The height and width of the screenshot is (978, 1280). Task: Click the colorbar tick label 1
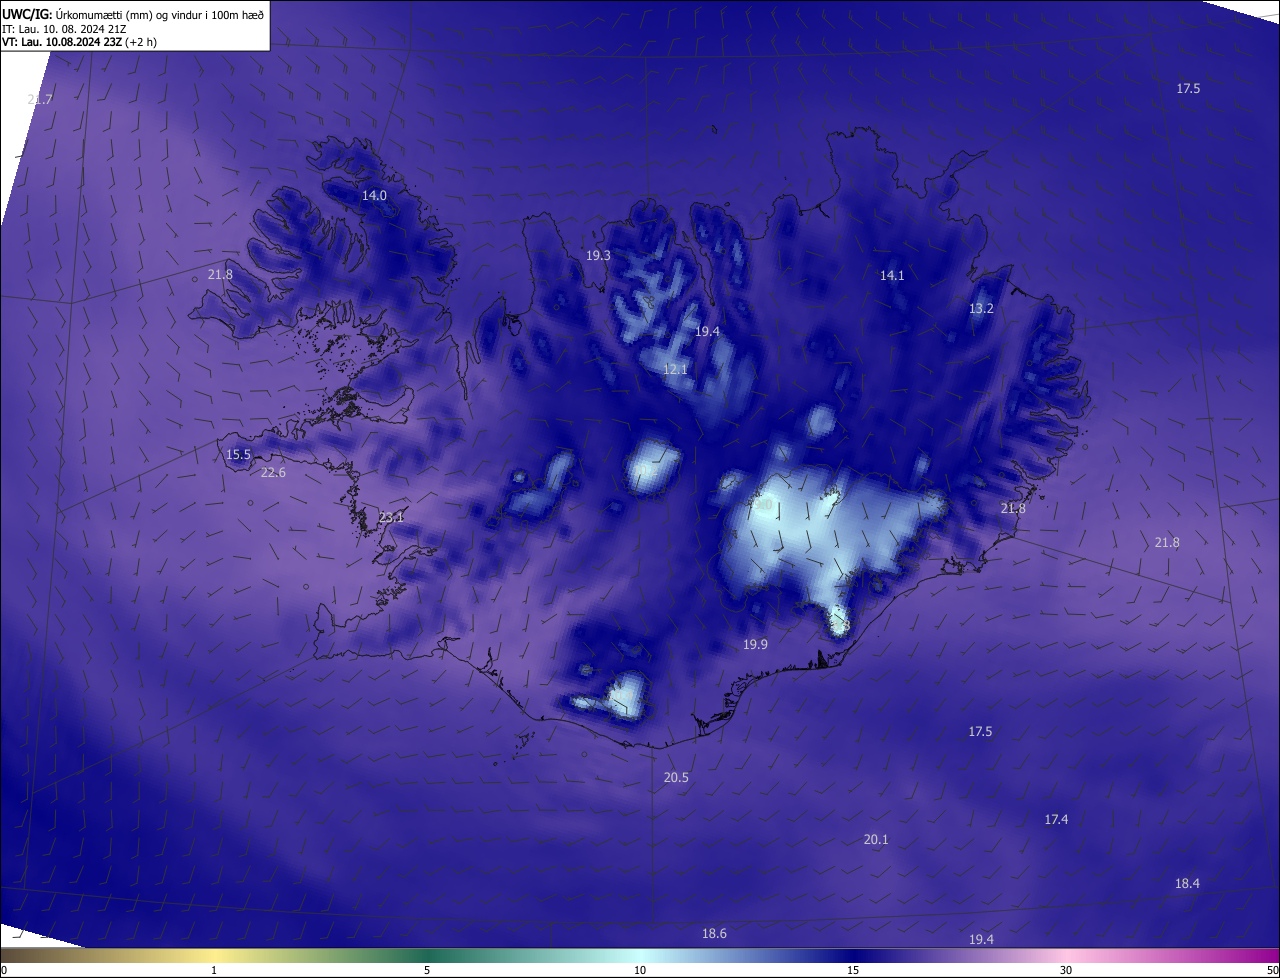pos(214,970)
